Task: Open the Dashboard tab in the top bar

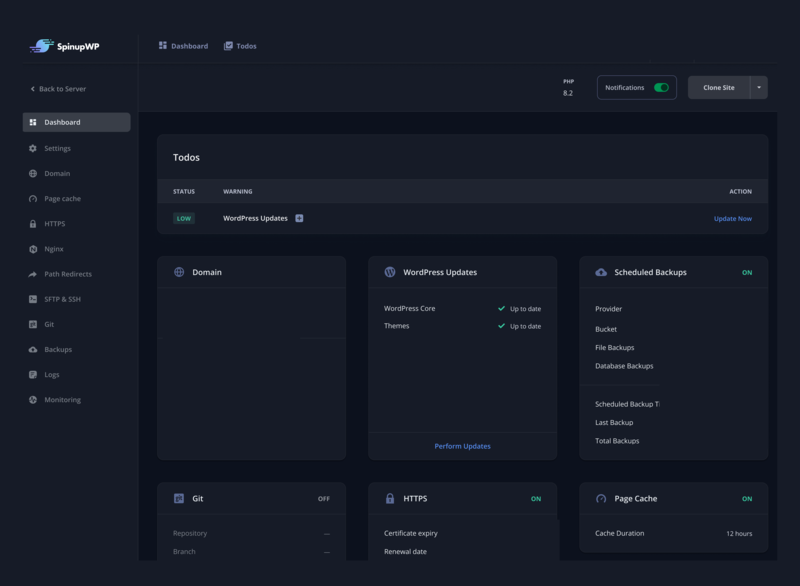Action: 183,46
